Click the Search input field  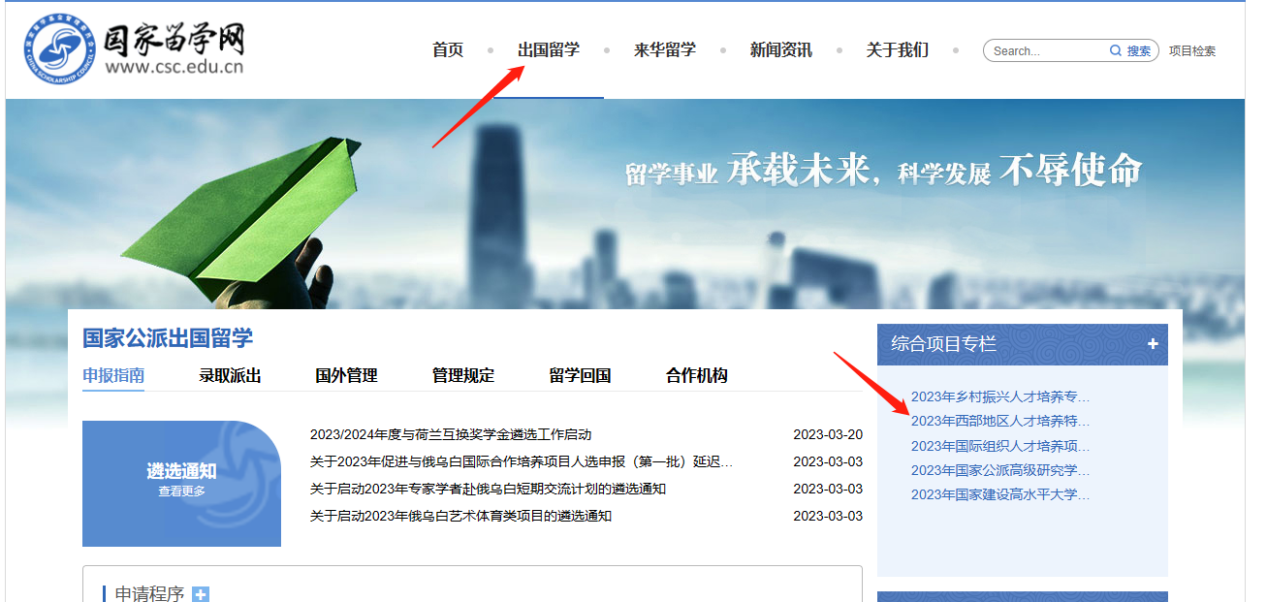[1045, 51]
